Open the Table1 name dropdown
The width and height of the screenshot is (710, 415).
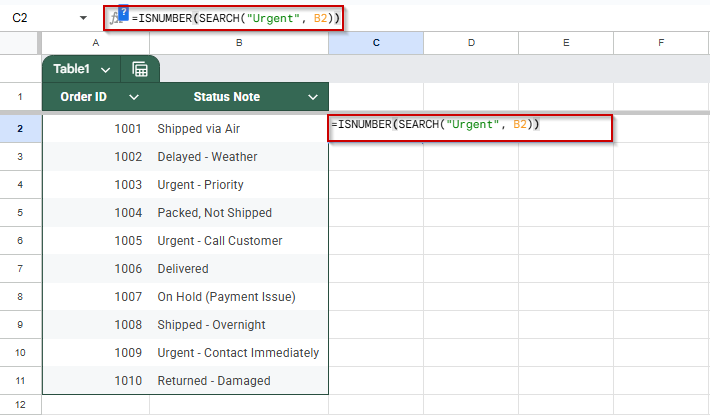[x=106, y=70]
